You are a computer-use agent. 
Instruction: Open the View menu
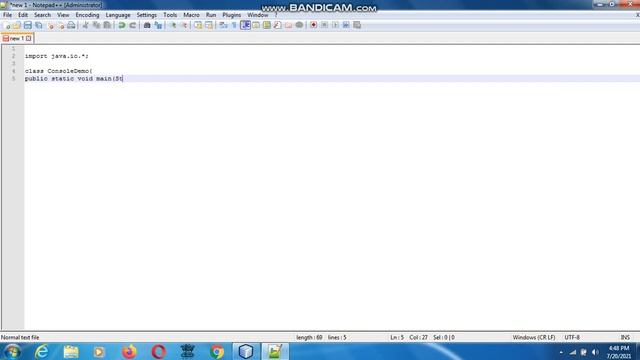63,15
